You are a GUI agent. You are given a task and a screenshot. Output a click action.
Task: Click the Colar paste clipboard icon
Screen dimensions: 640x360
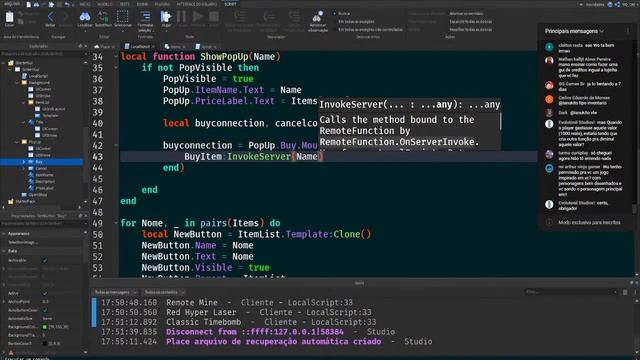point(9,17)
